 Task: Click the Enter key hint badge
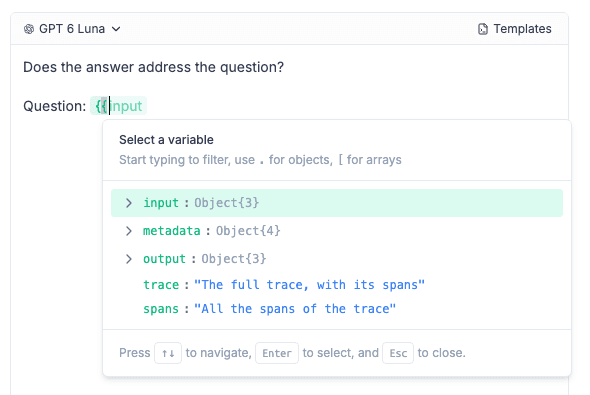pyautogui.click(x=277, y=353)
